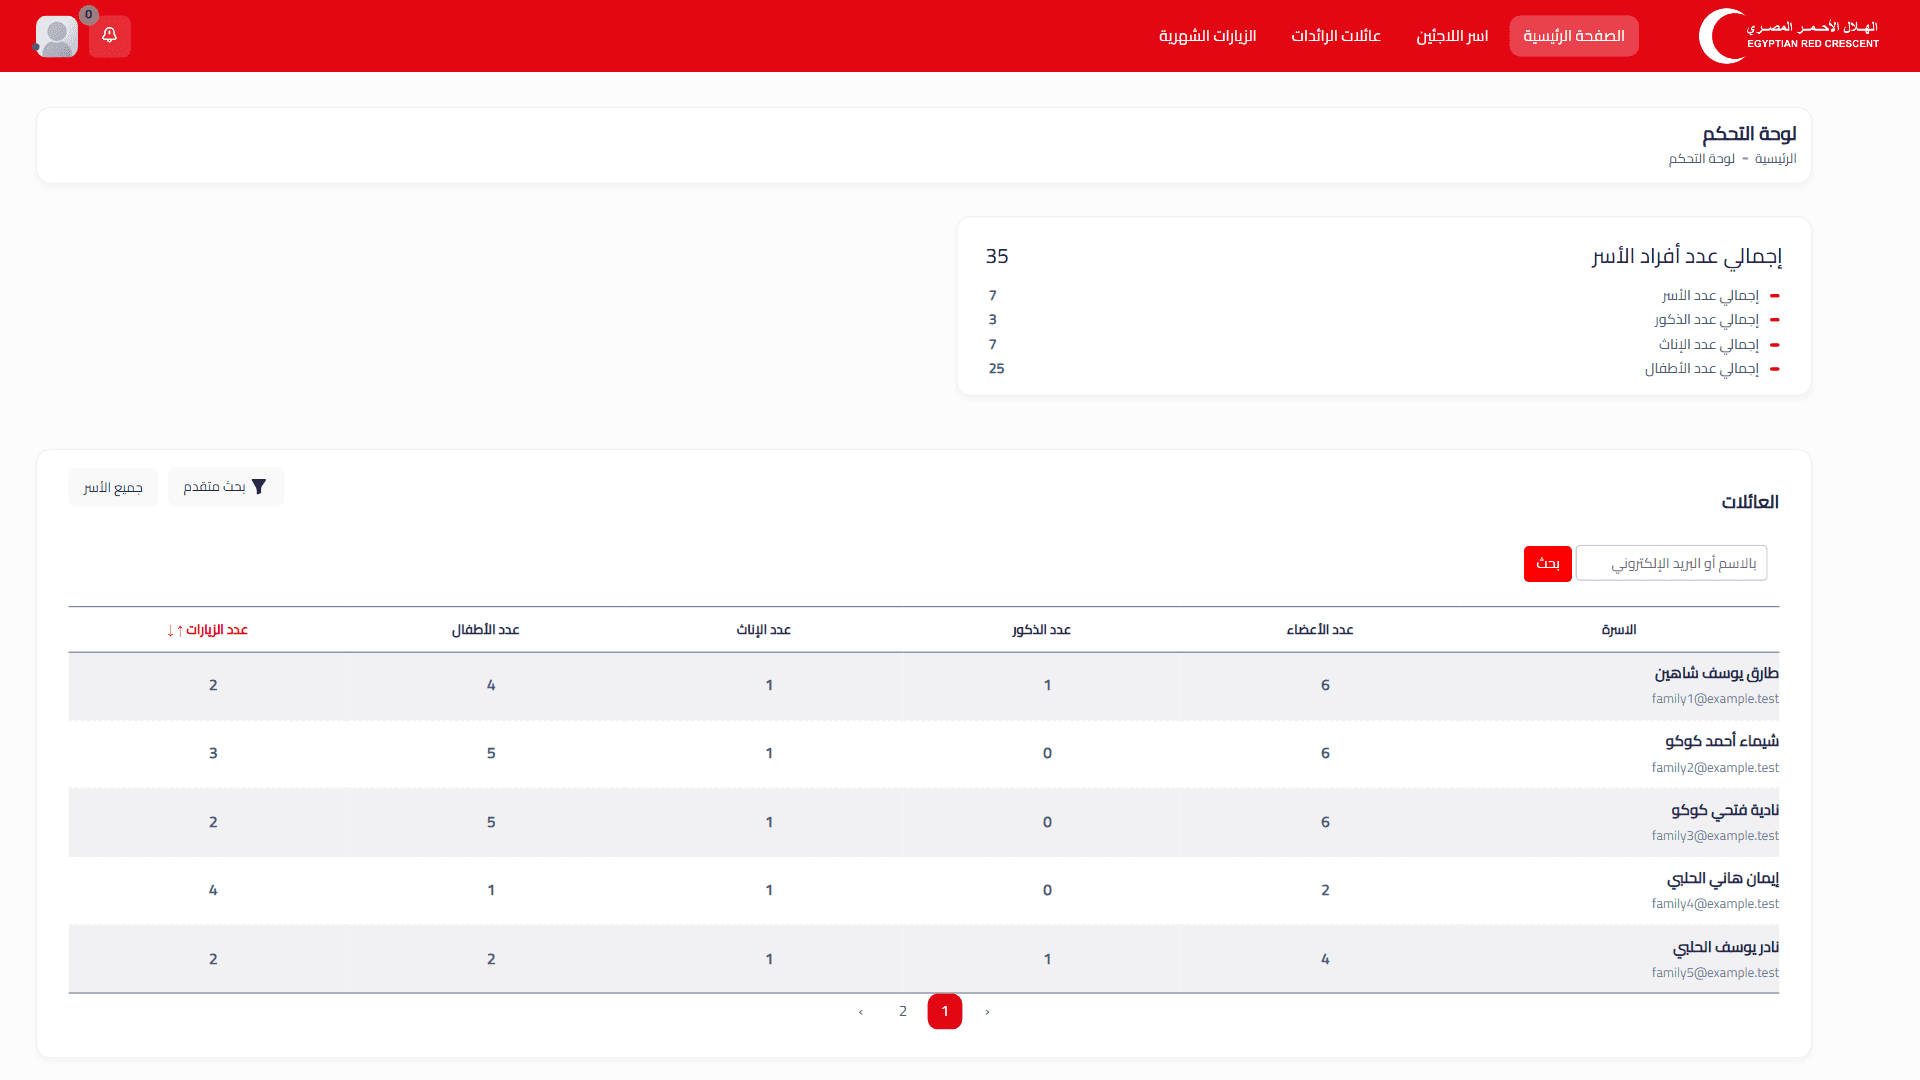Click the عدد الأطفال column header

(486, 630)
